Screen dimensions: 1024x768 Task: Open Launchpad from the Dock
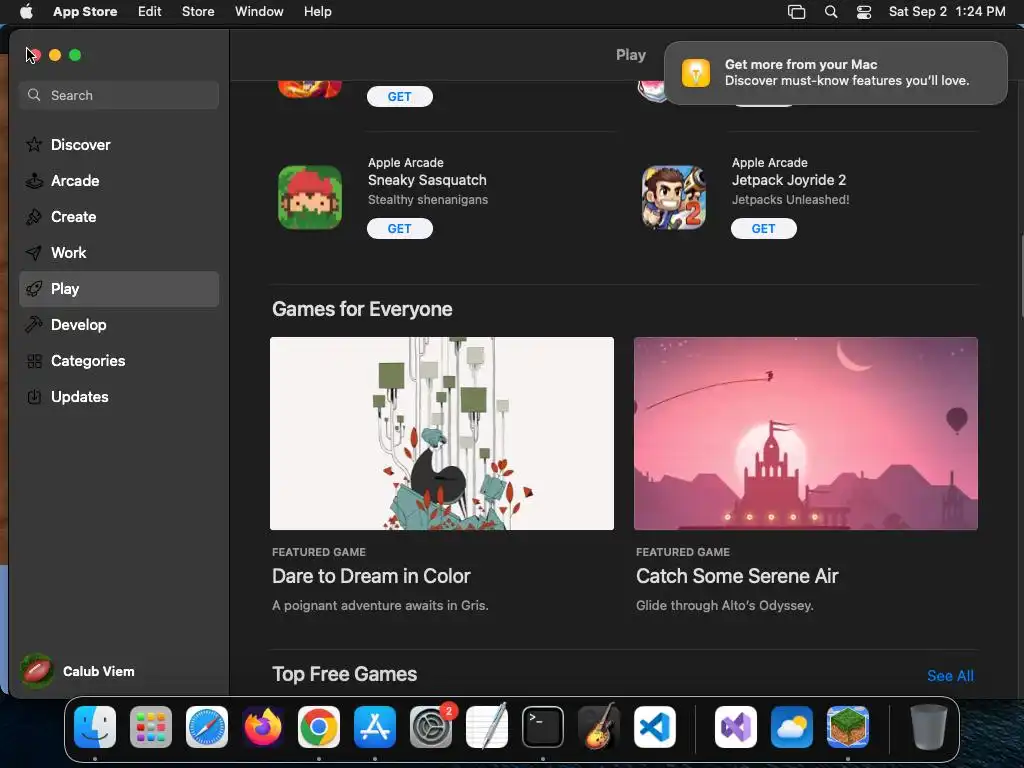(x=151, y=727)
